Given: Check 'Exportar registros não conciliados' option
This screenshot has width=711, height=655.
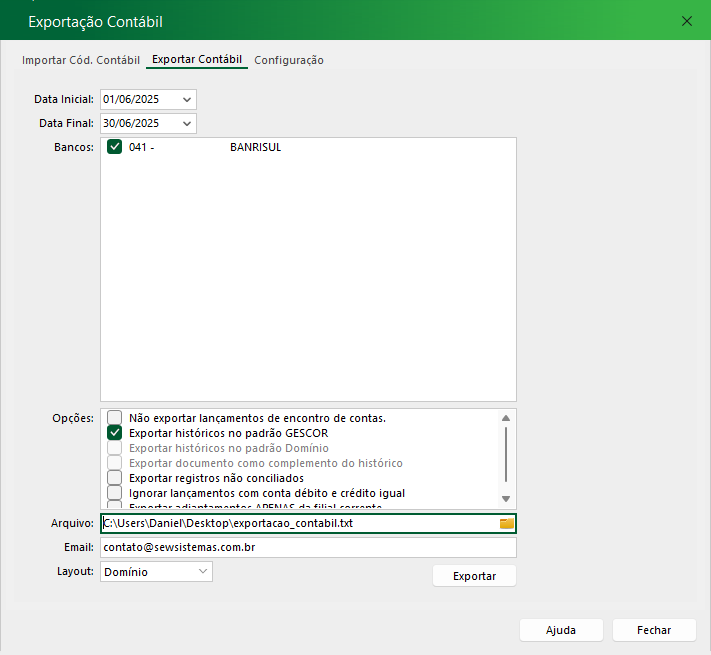Looking at the screenshot, I should pyautogui.click(x=115, y=478).
